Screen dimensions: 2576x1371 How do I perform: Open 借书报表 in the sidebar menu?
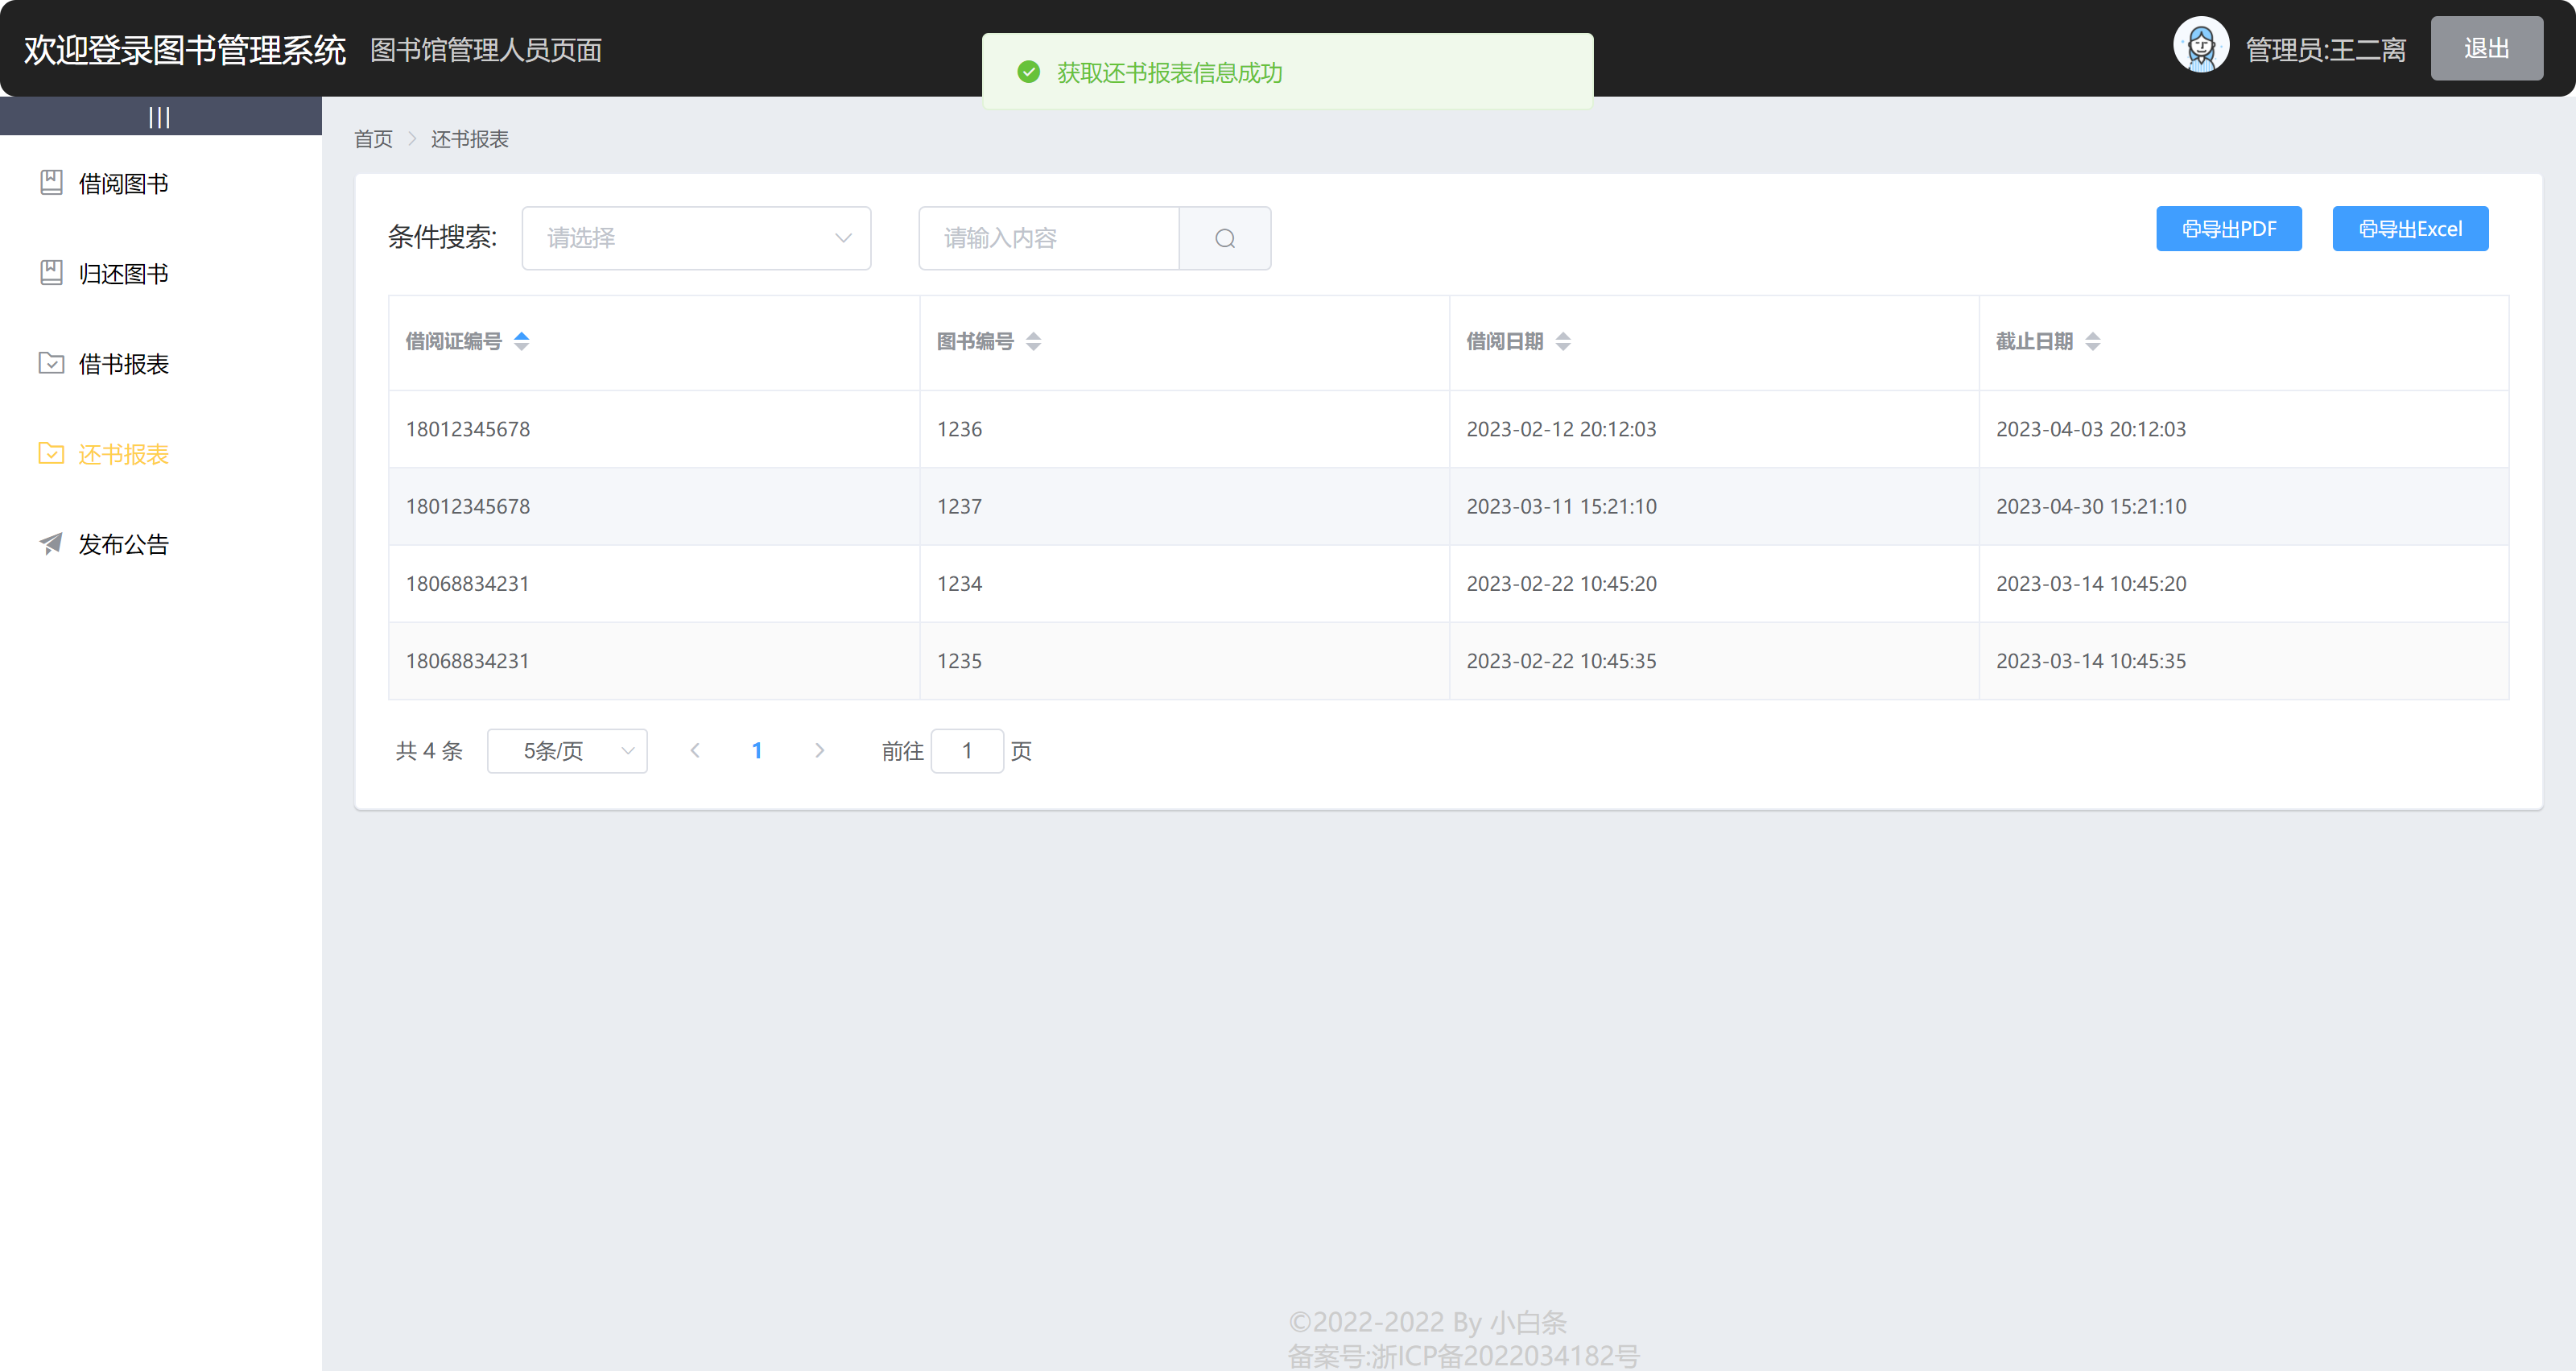(124, 364)
